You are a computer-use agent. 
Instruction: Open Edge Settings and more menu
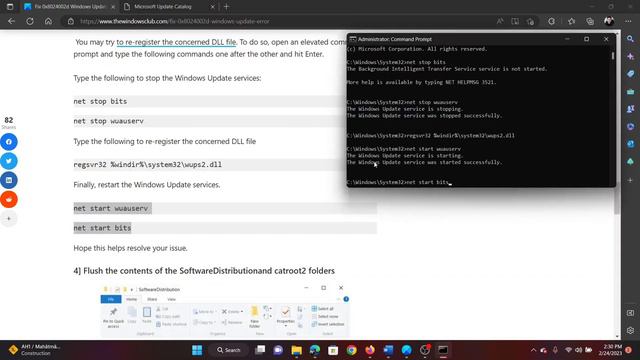(x=628, y=21)
